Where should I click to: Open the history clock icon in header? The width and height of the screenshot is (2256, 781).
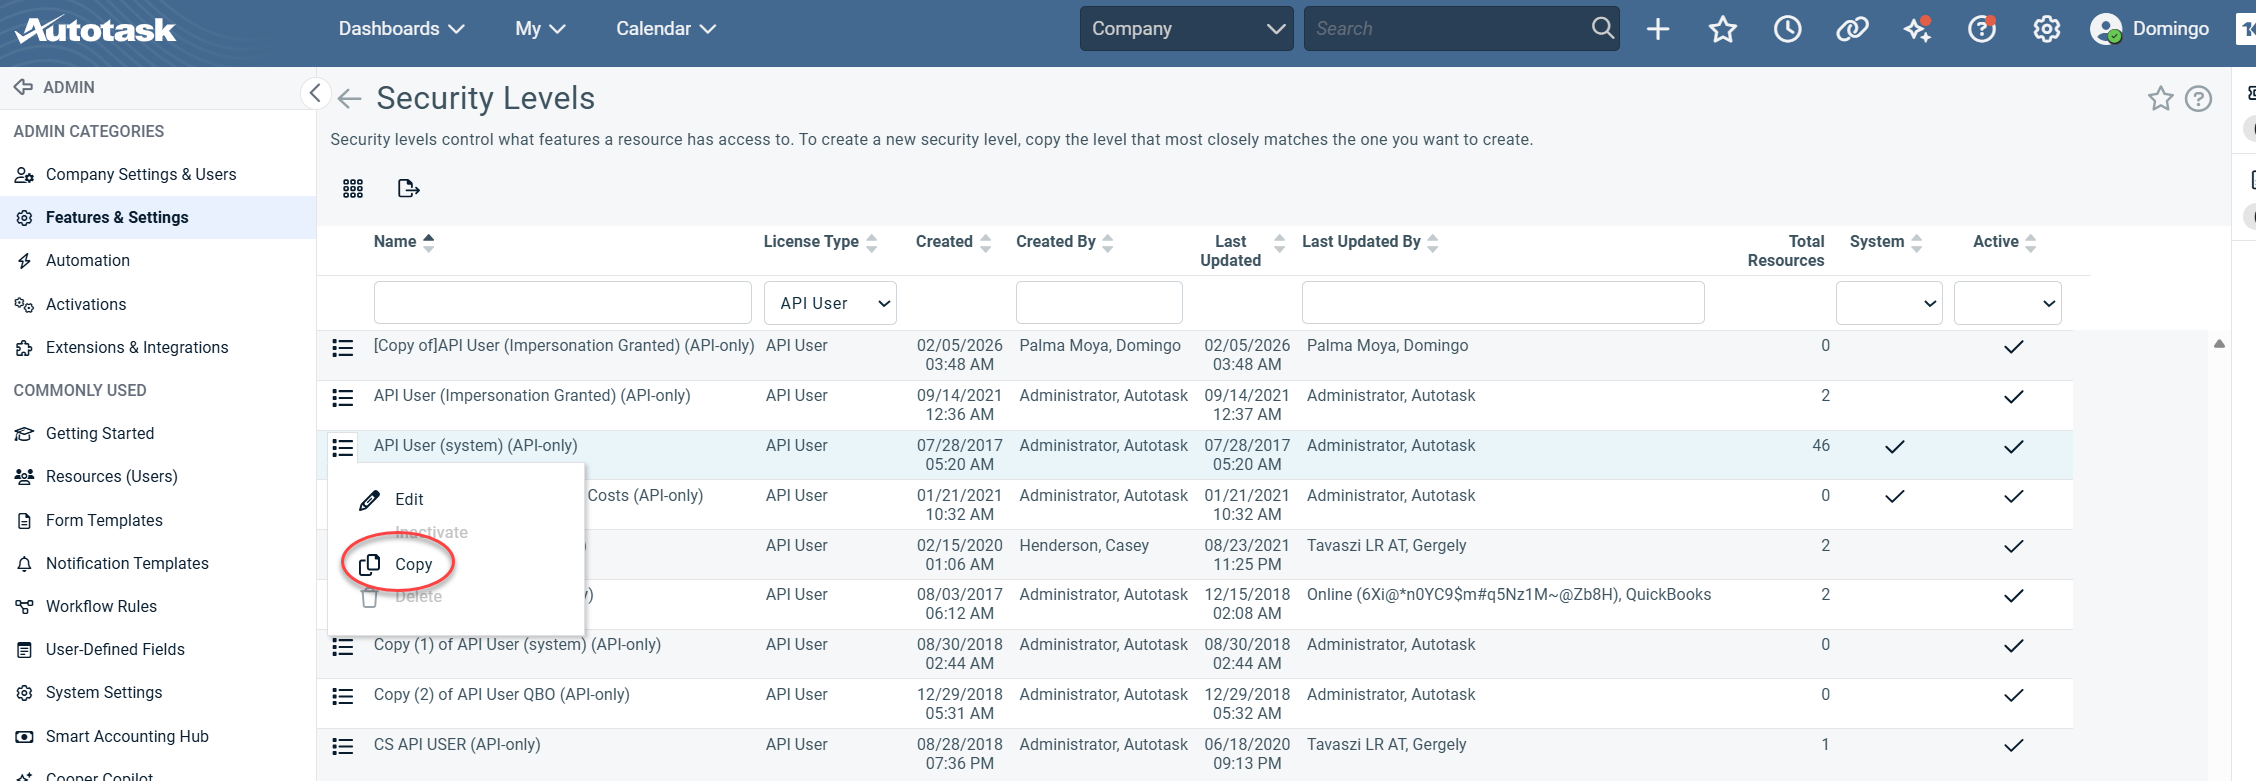1787,29
